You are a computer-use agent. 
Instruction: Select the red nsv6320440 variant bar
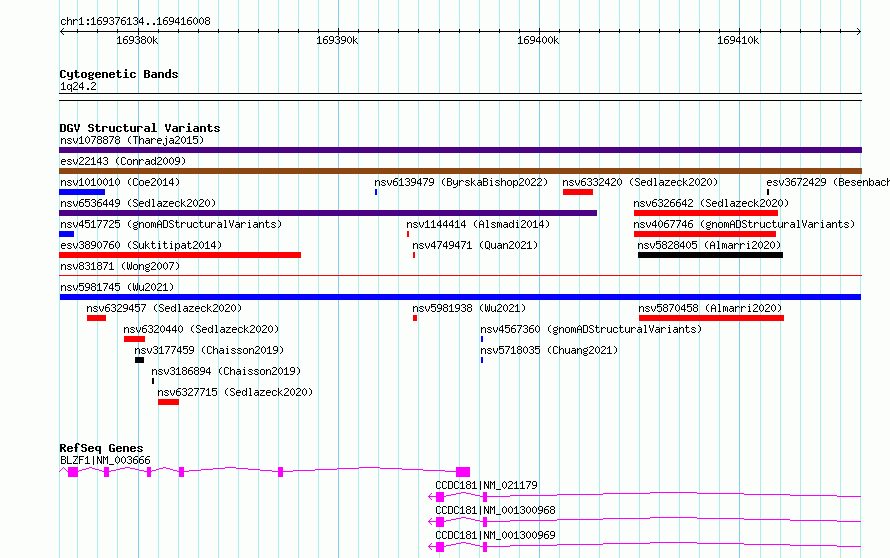(135, 339)
